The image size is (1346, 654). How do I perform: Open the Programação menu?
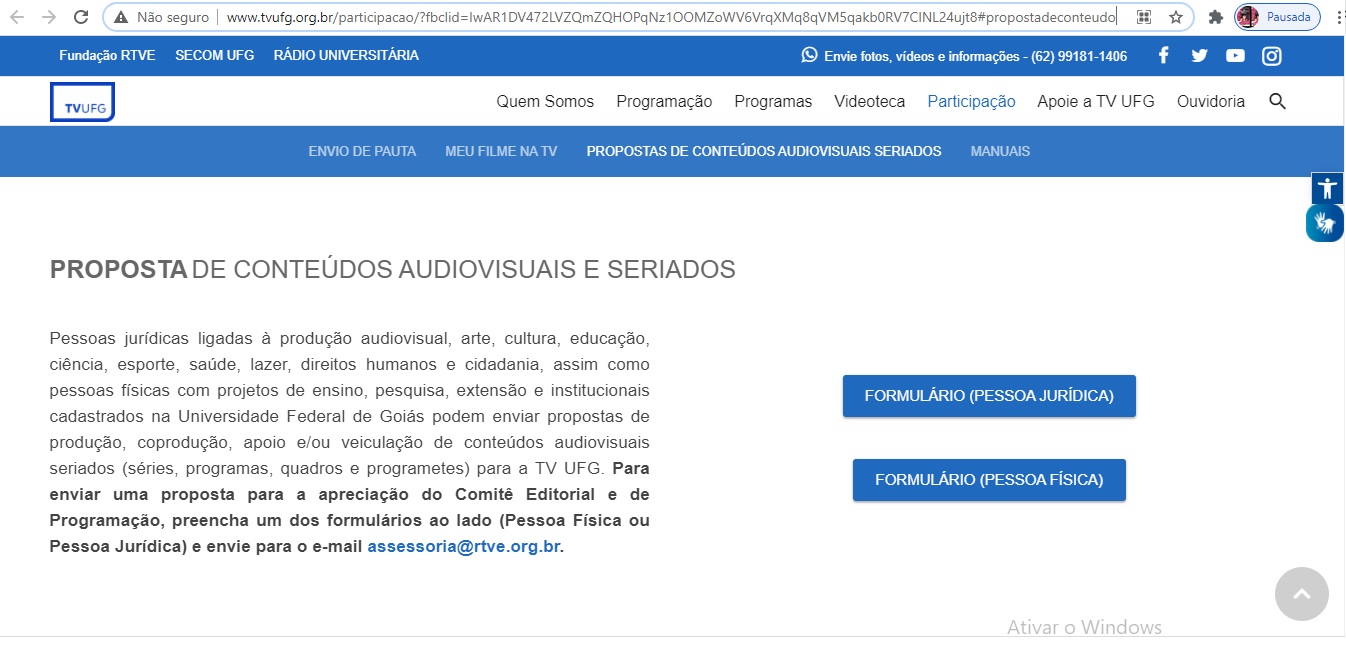[664, 101]
